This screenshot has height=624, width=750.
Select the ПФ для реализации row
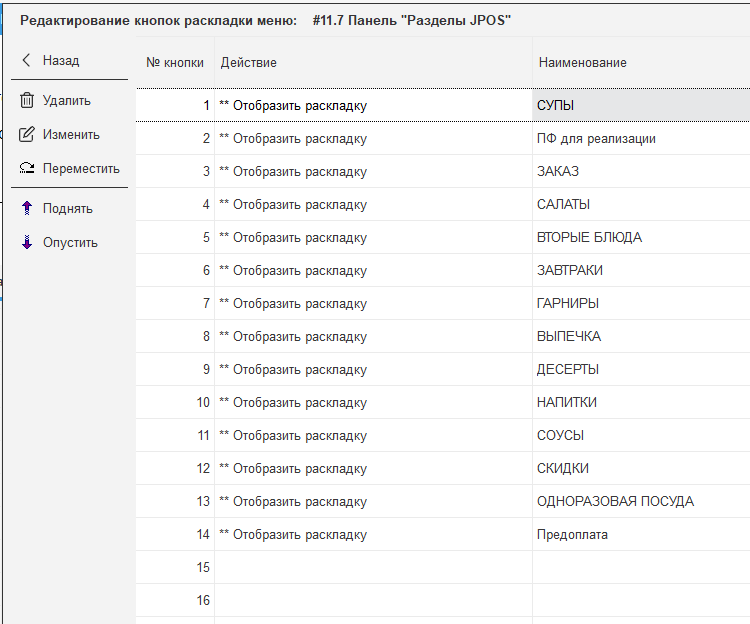(596, 139)
